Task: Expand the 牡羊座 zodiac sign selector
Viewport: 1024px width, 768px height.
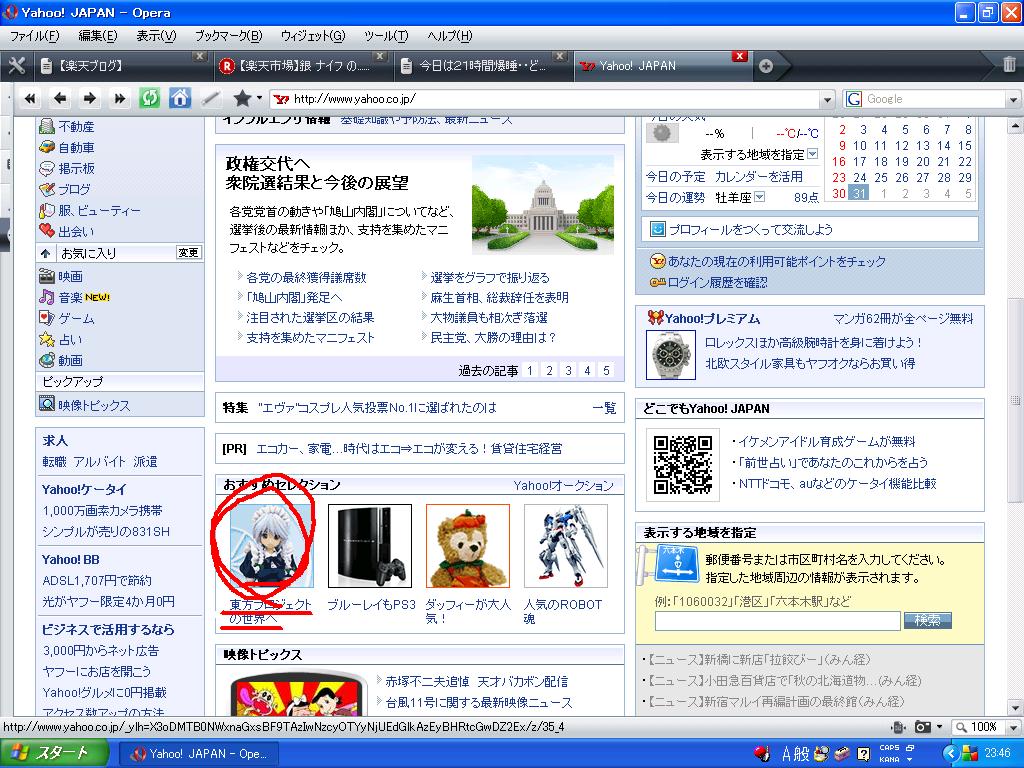Action: pyautogui.click(x=759, y=197)
